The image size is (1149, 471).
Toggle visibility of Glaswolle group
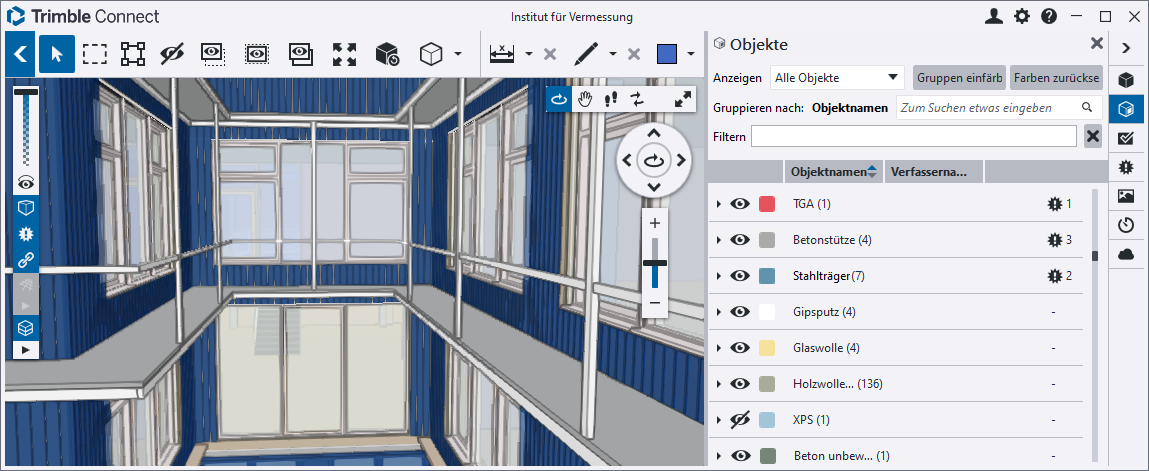(740, 348)
